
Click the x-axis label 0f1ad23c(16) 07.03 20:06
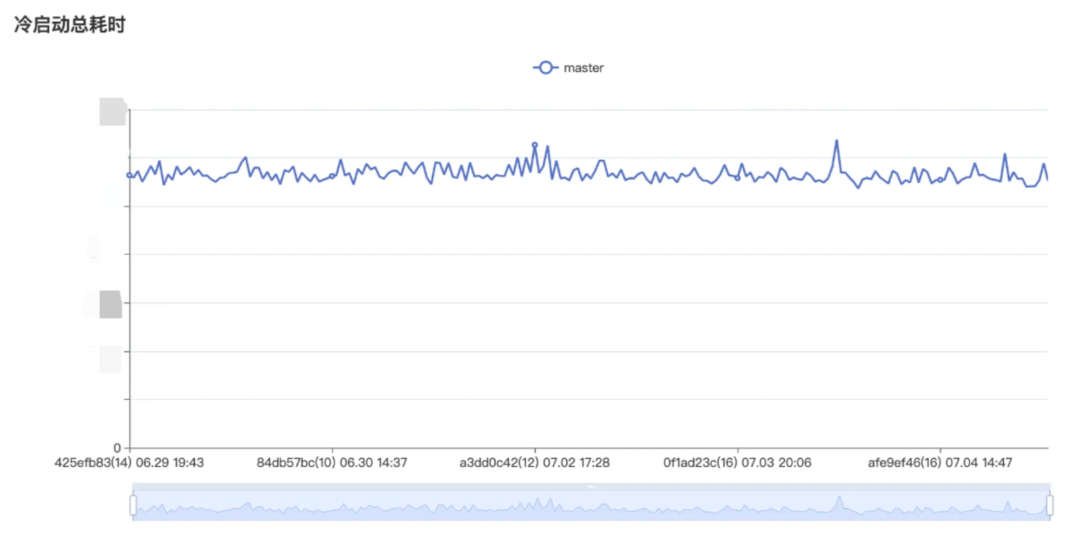coord(737,463)
